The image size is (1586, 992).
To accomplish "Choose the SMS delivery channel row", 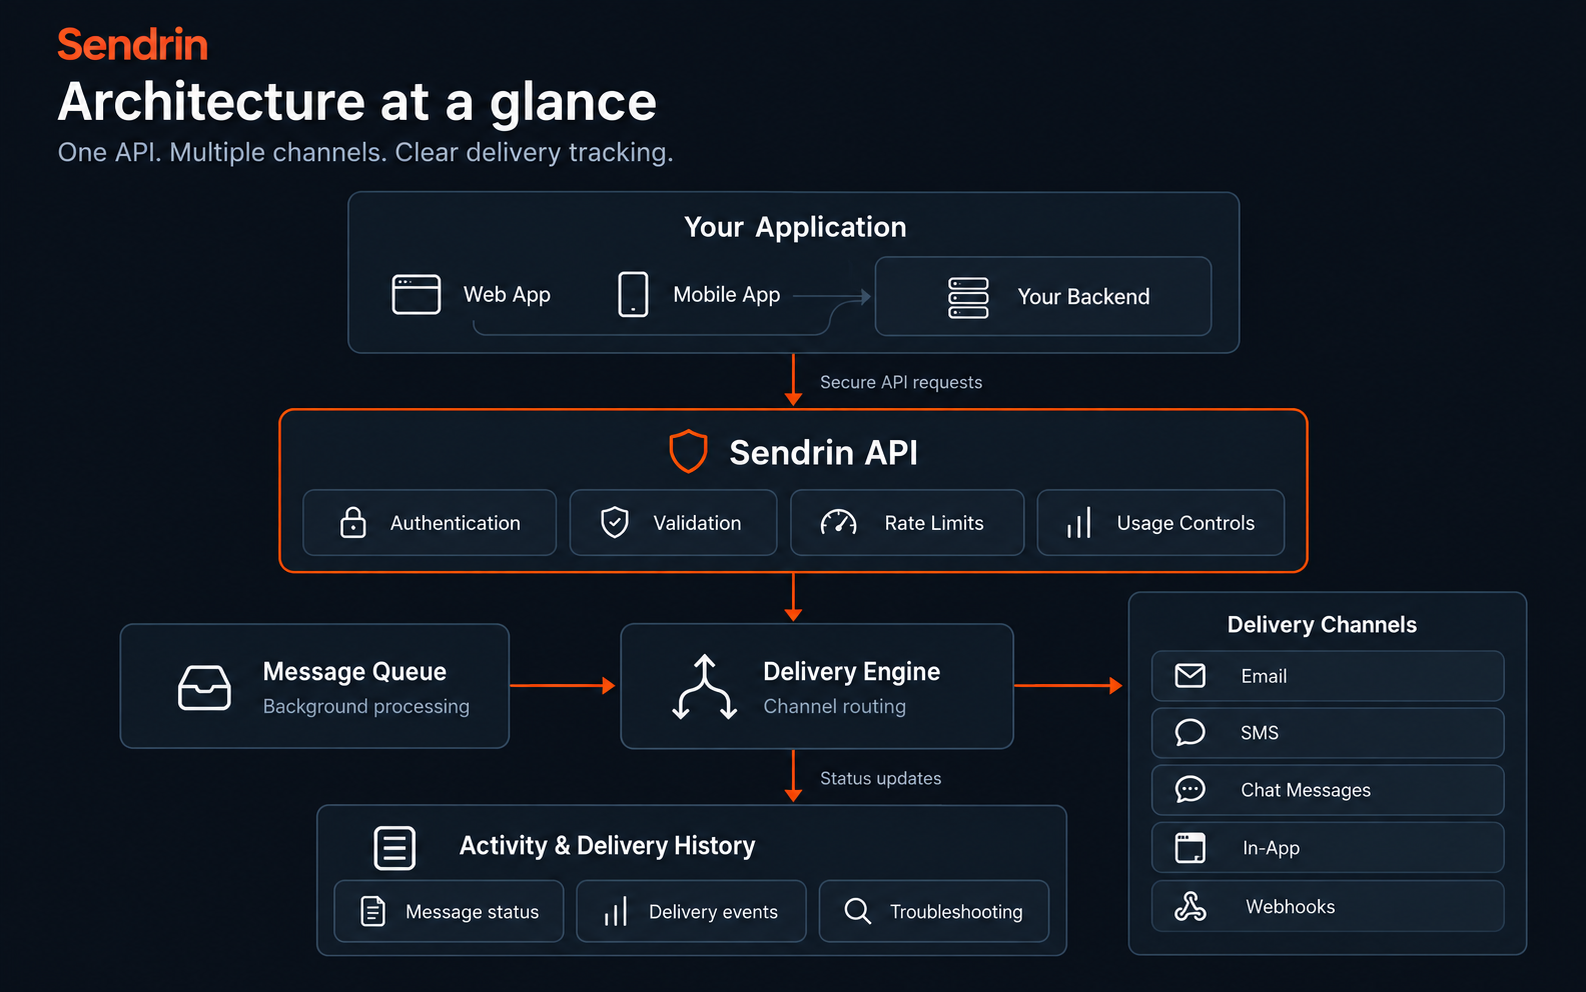I will click(1328, 733).
